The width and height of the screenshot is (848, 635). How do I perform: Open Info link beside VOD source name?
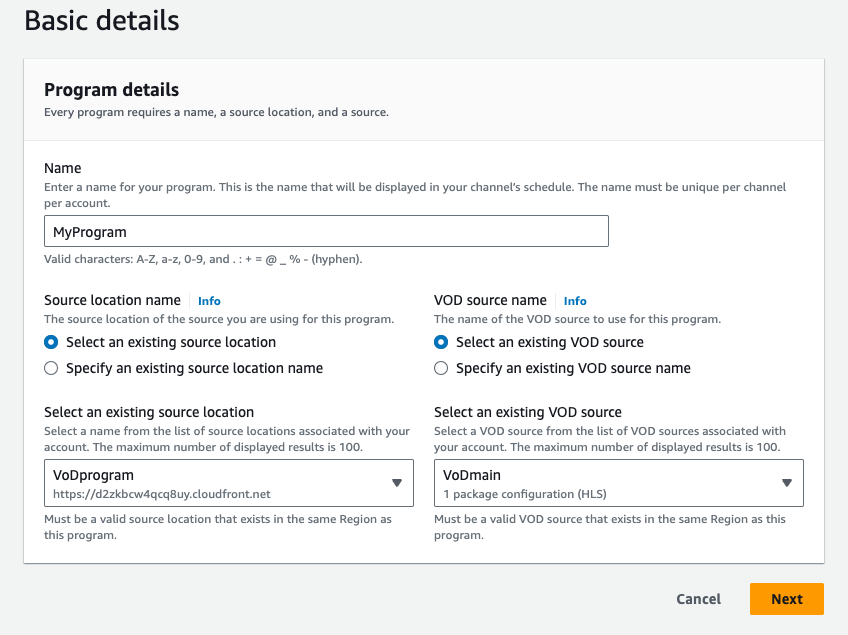[x=575, y=301]
